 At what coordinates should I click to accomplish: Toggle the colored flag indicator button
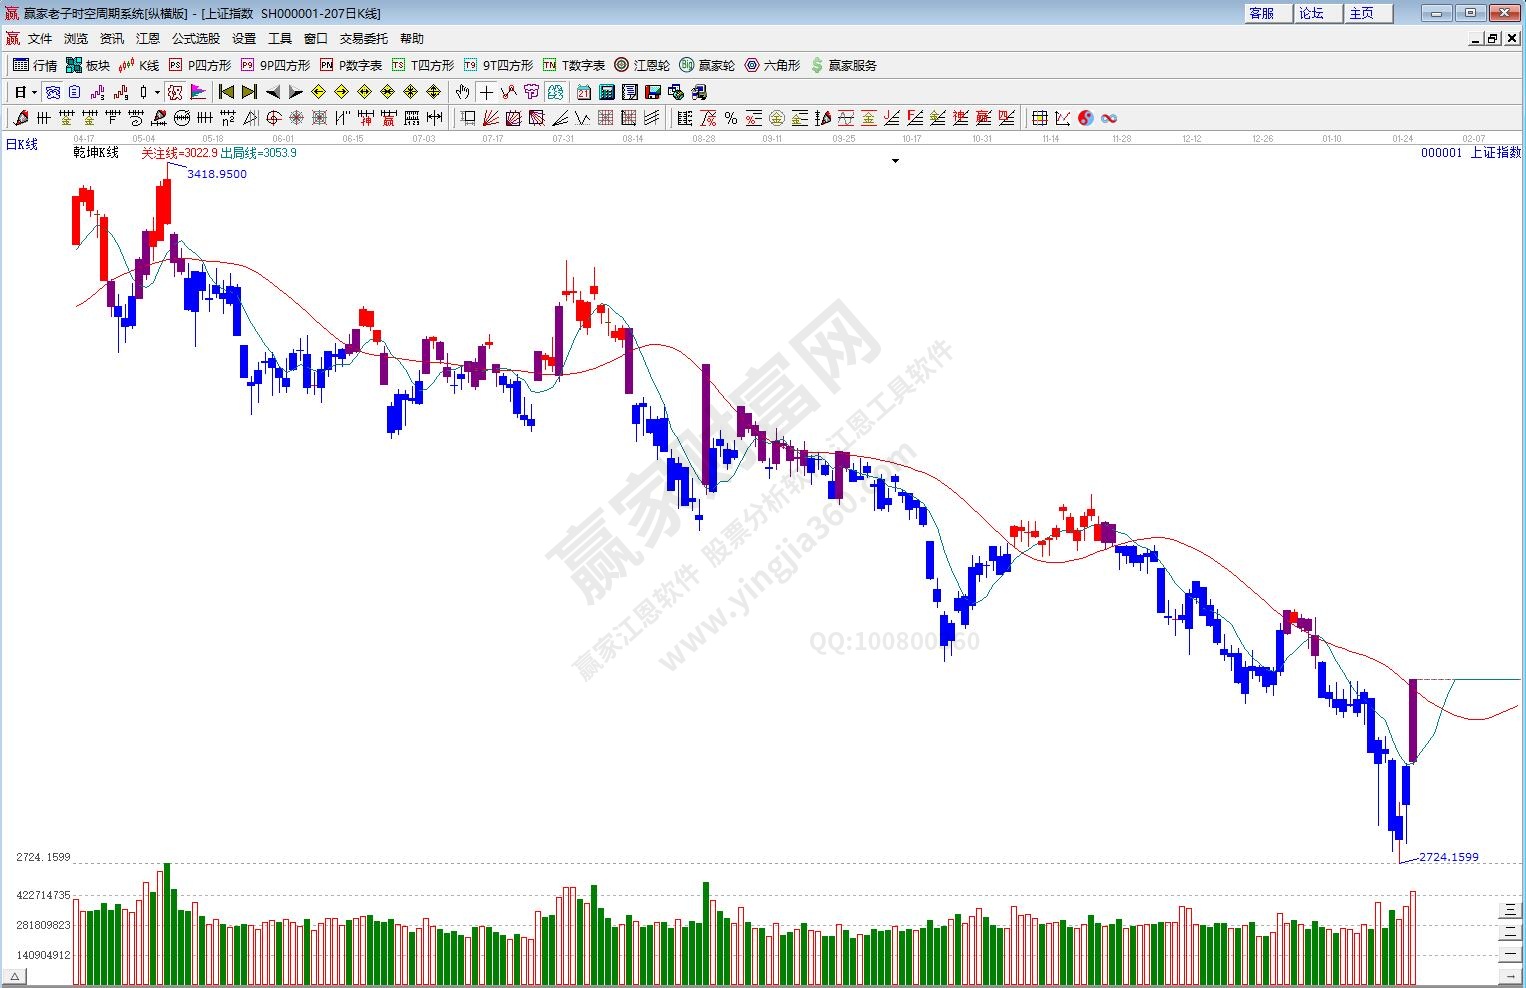click(x=198, y=92)
